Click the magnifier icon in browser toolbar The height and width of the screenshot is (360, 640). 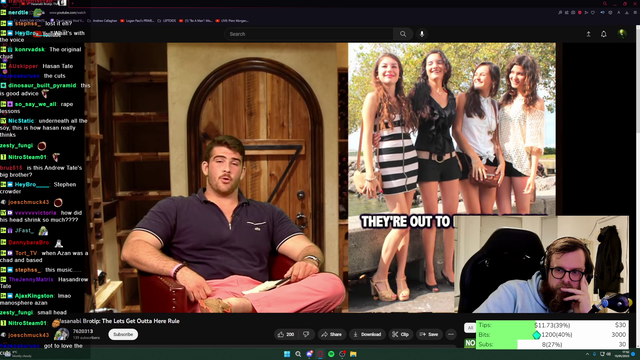[x=560, y=13]
